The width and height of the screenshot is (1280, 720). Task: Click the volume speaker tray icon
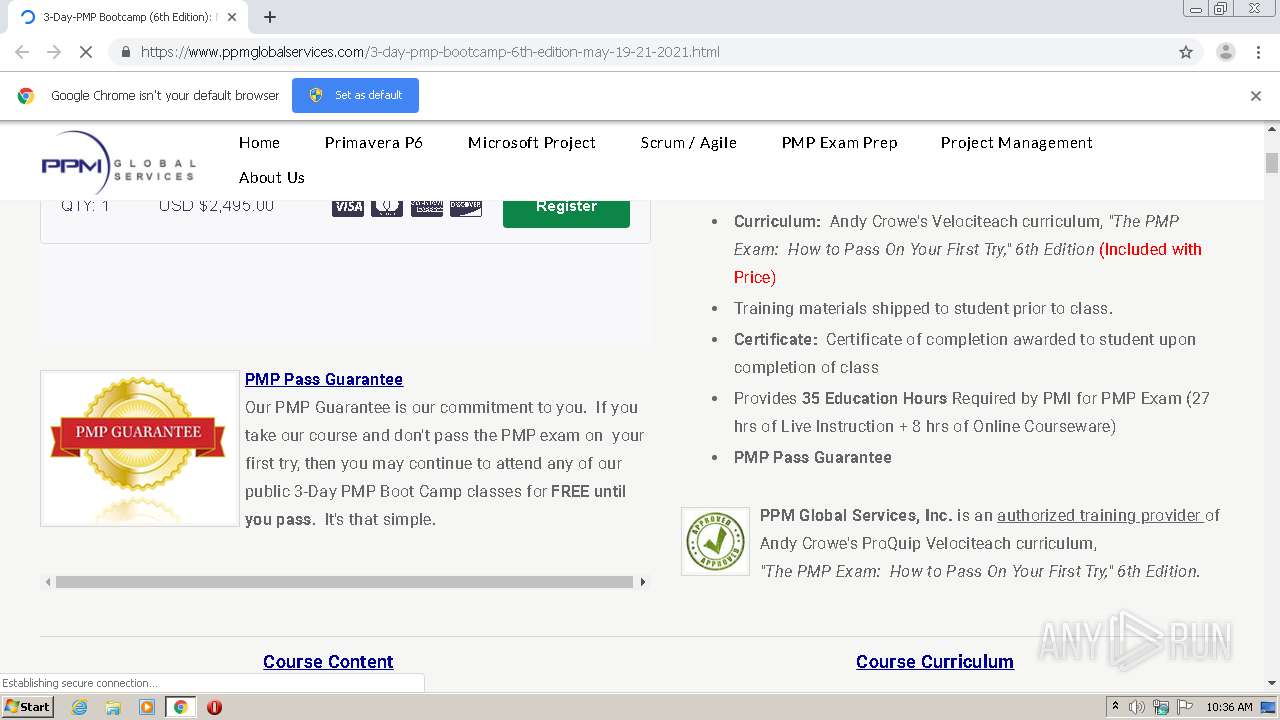pyautogui.click(x=1137, y=707)
